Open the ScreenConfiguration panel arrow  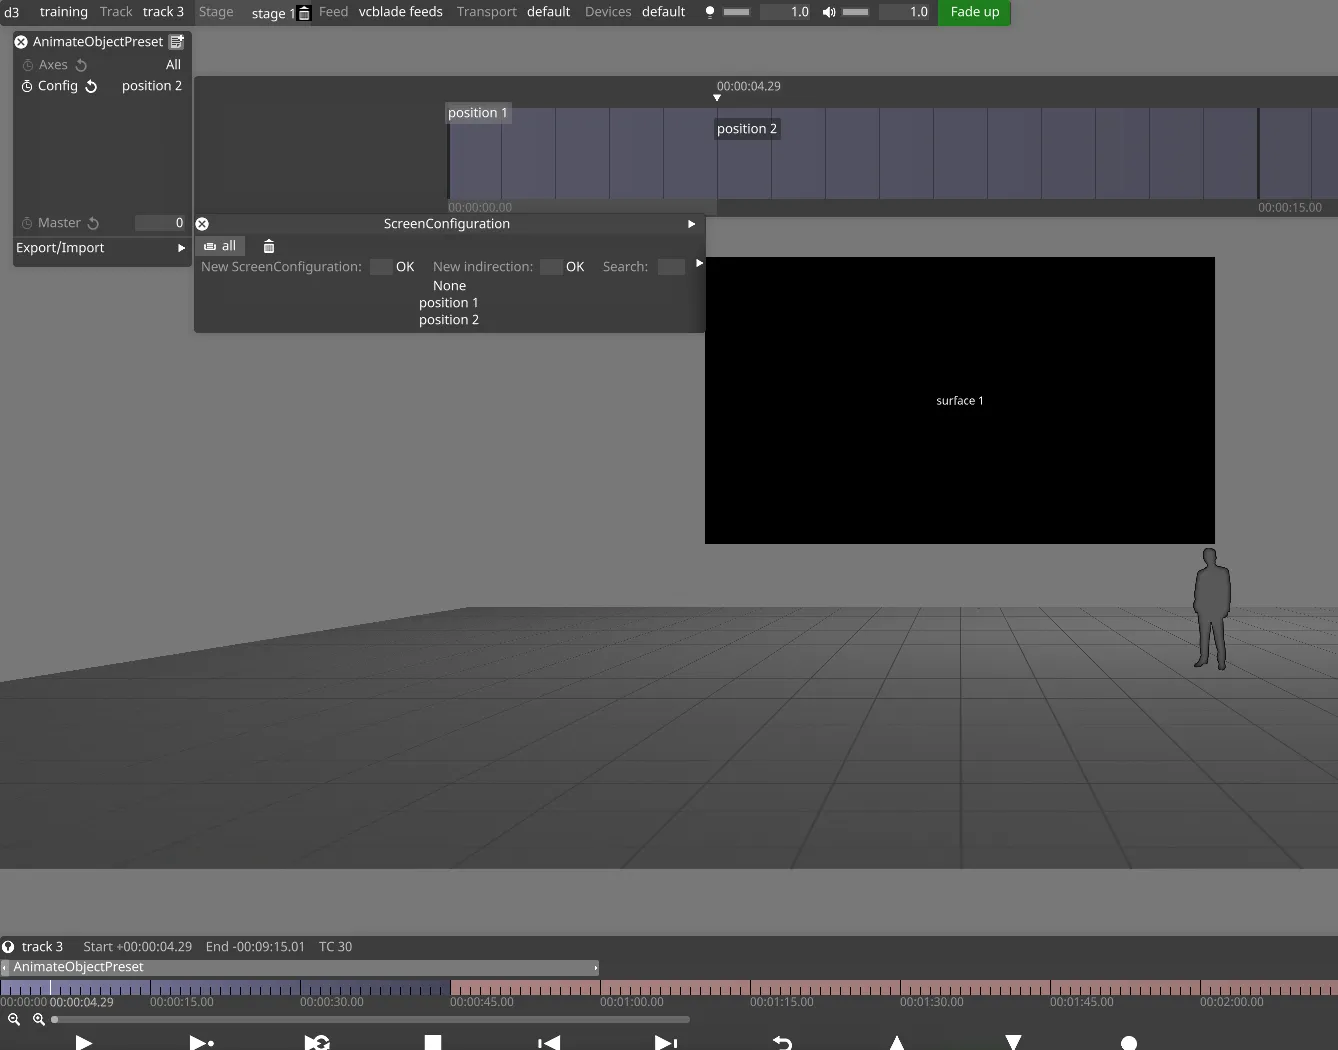[x=691, y=224]
